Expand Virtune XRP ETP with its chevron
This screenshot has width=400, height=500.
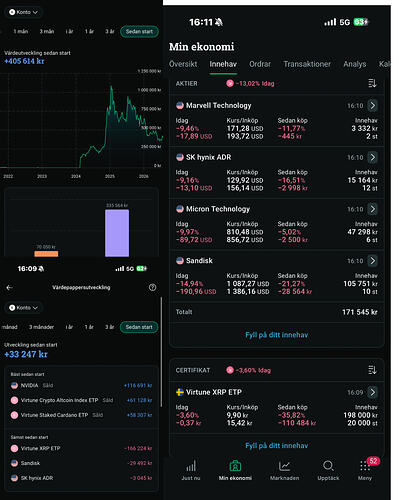coord(373,392)
